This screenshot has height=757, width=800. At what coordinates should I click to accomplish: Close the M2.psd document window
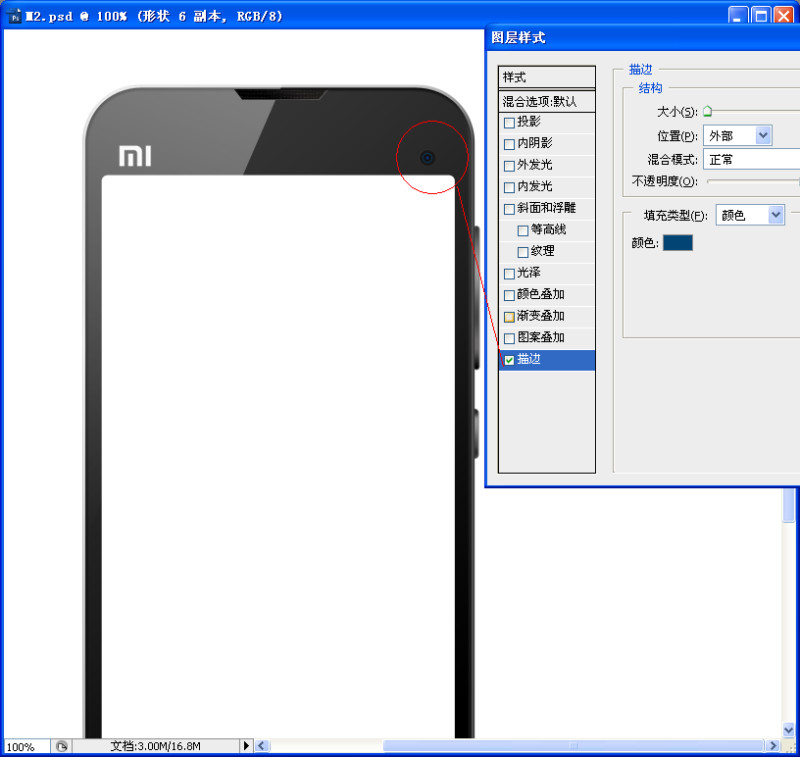(x=784, y=15)
